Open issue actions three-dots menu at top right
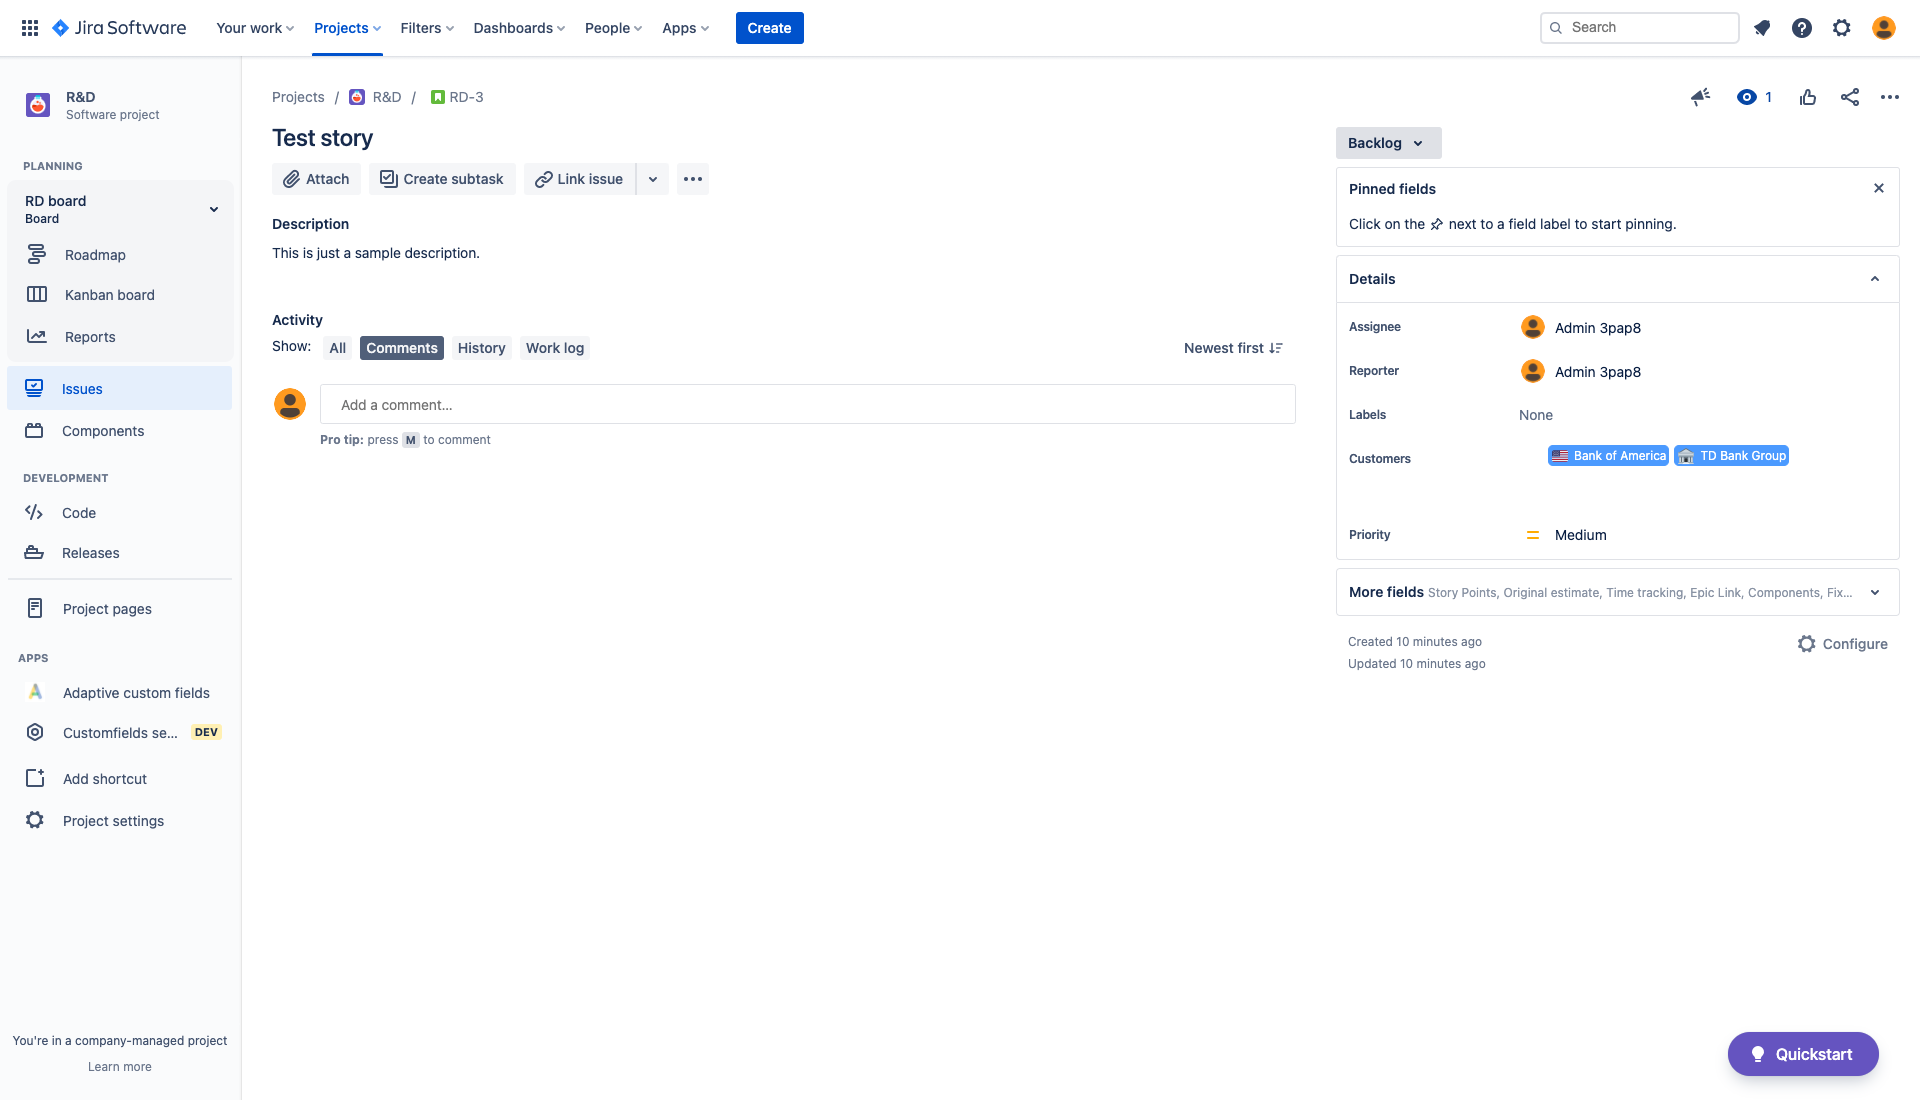This screenshot has width=1920, height=1100. point(1889,97)
